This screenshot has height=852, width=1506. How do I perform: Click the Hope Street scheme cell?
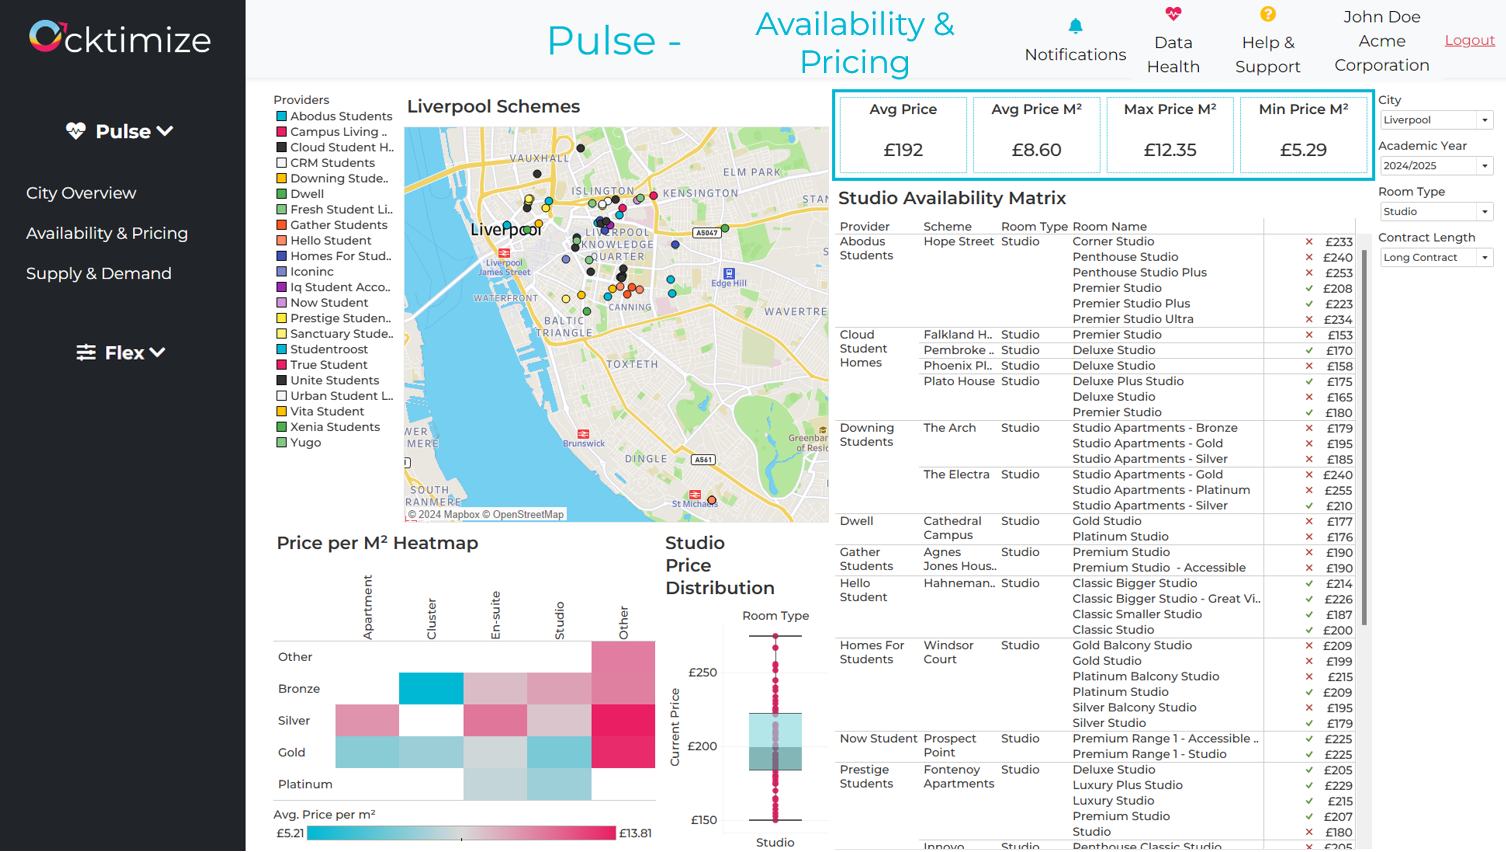[958, 242]
